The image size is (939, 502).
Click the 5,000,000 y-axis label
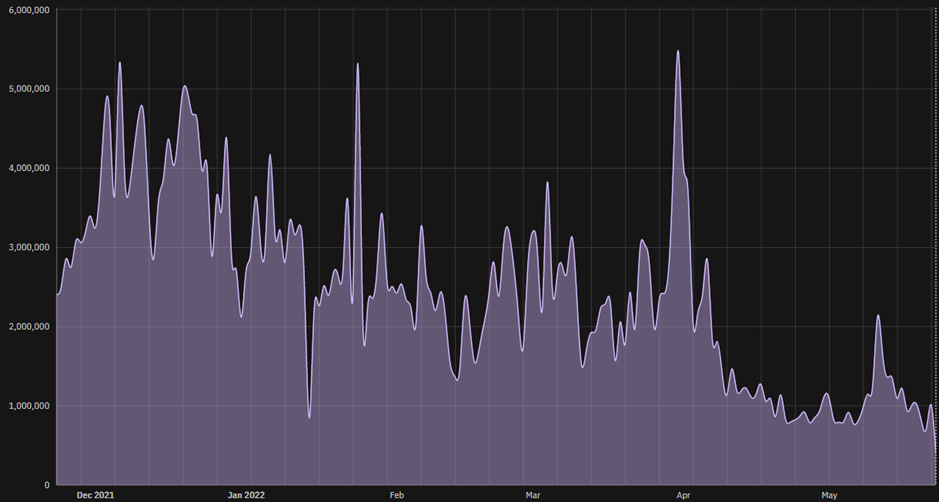pos(29,89)
